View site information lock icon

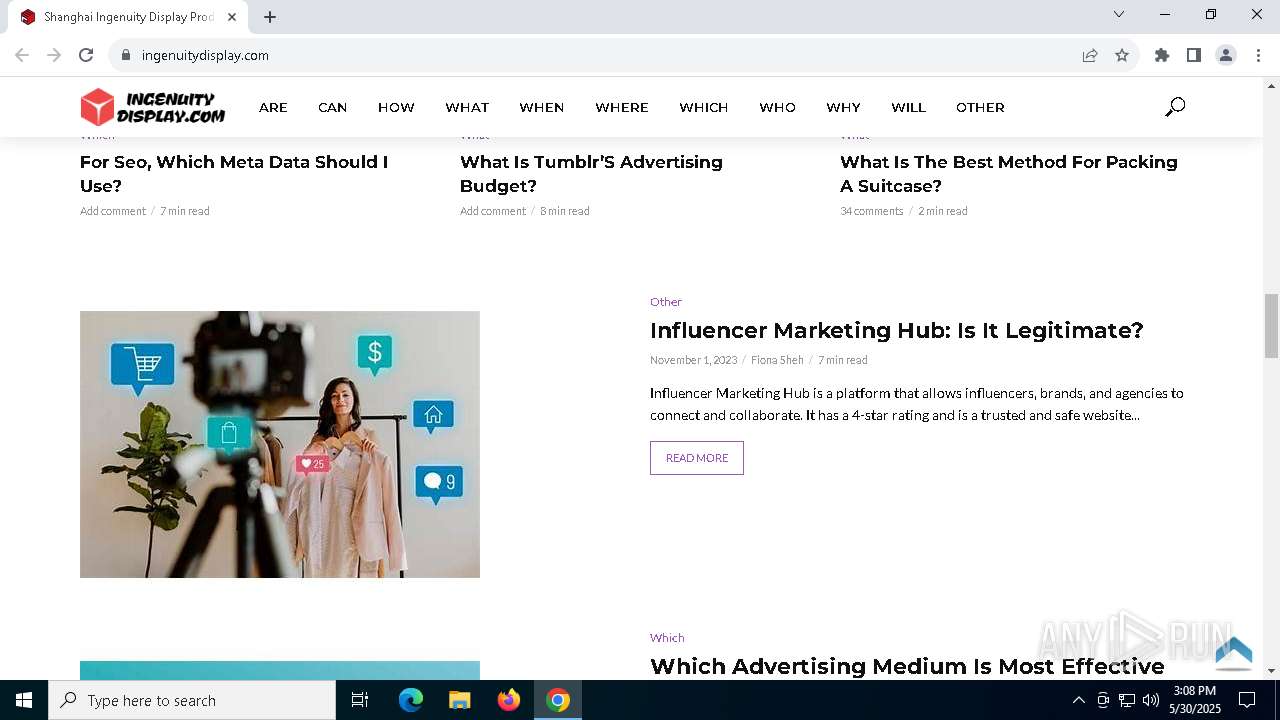point(126,55)
